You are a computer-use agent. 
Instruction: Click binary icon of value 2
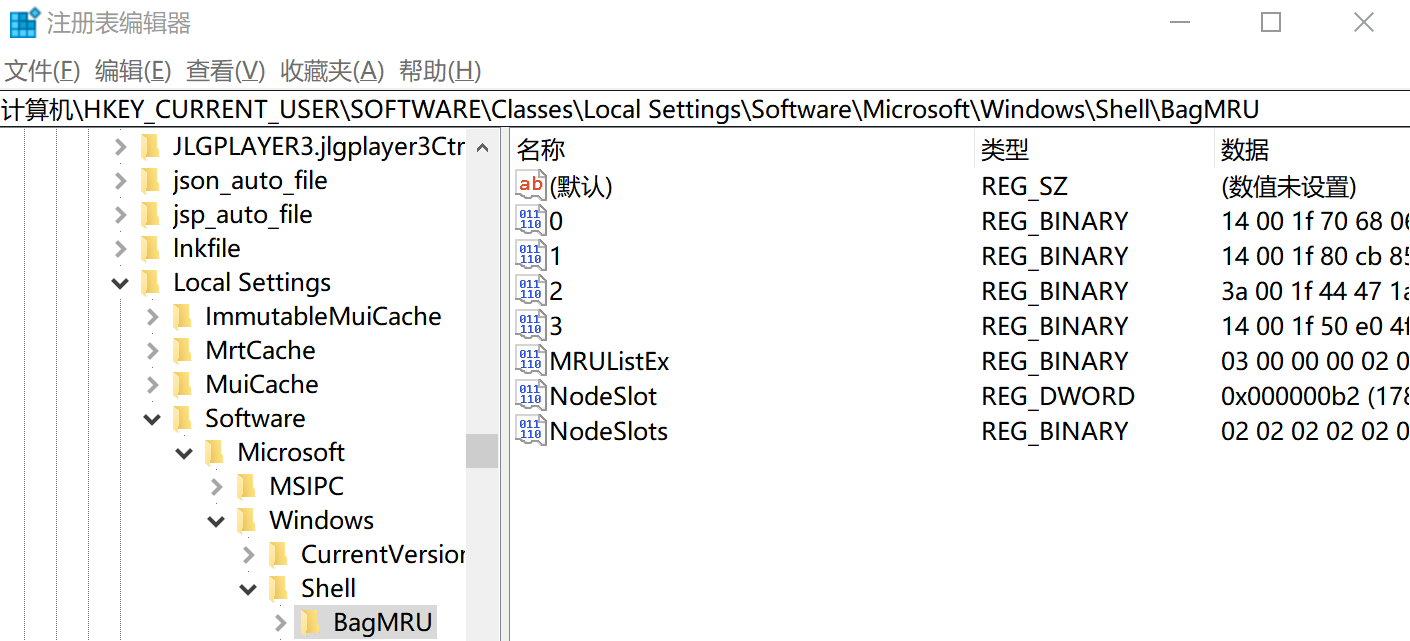pos(531,290)
